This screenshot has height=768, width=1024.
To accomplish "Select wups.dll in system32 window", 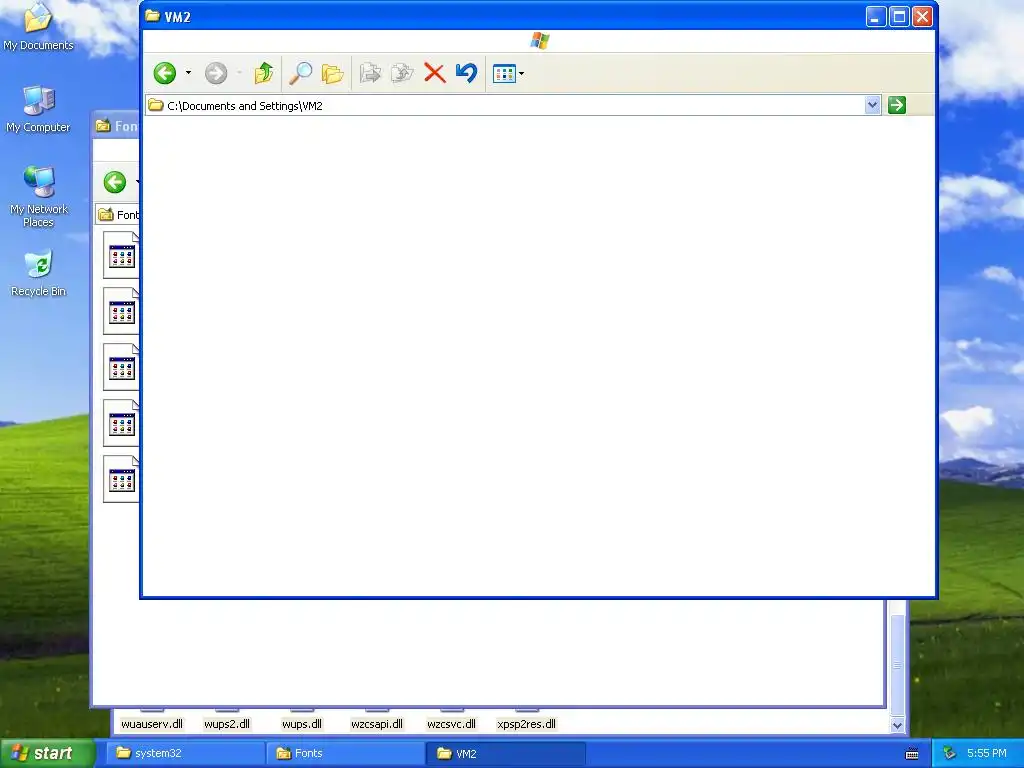I will point(302,724).
